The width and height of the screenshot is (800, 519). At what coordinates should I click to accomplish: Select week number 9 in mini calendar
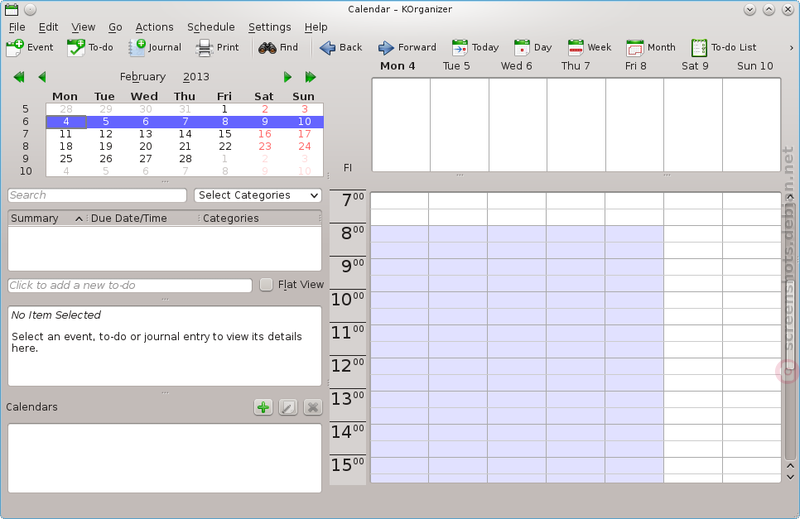tap(26, 159)
